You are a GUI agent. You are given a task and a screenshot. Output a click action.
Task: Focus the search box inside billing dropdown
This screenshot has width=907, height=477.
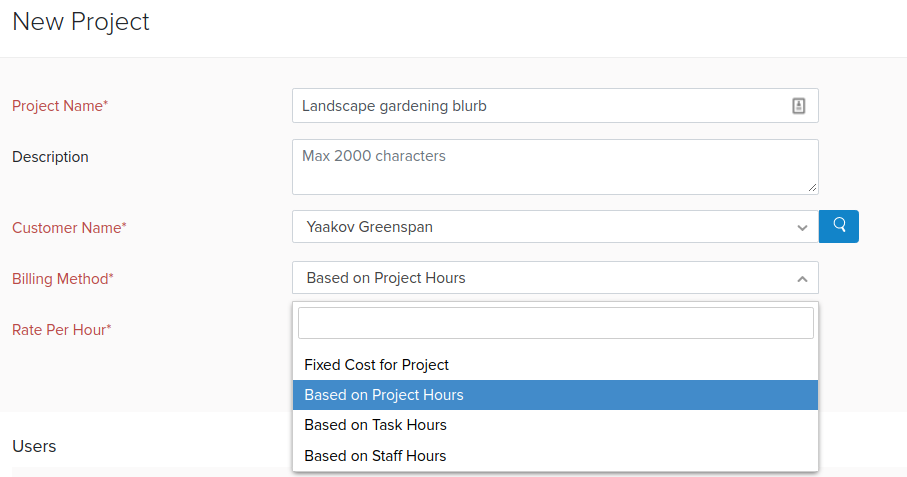pos(555,323)
